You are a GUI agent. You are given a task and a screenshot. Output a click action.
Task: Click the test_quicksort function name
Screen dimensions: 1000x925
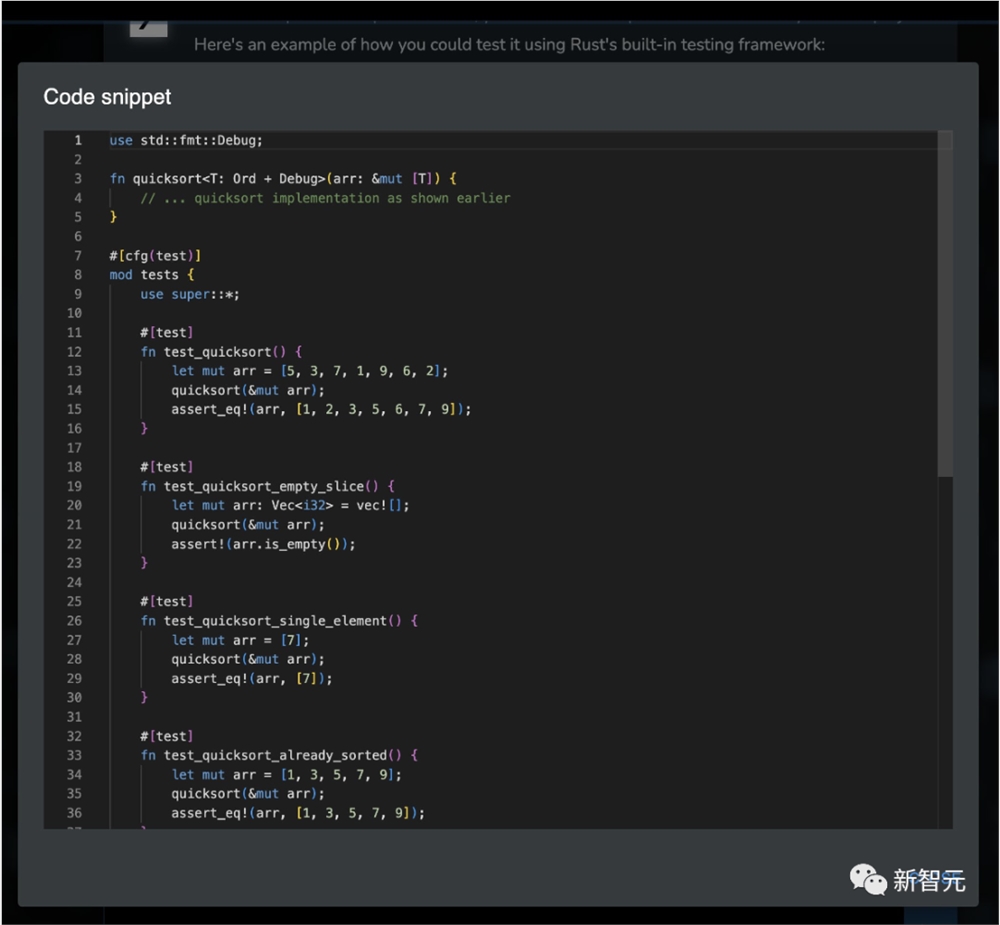[x=217, y=352]
